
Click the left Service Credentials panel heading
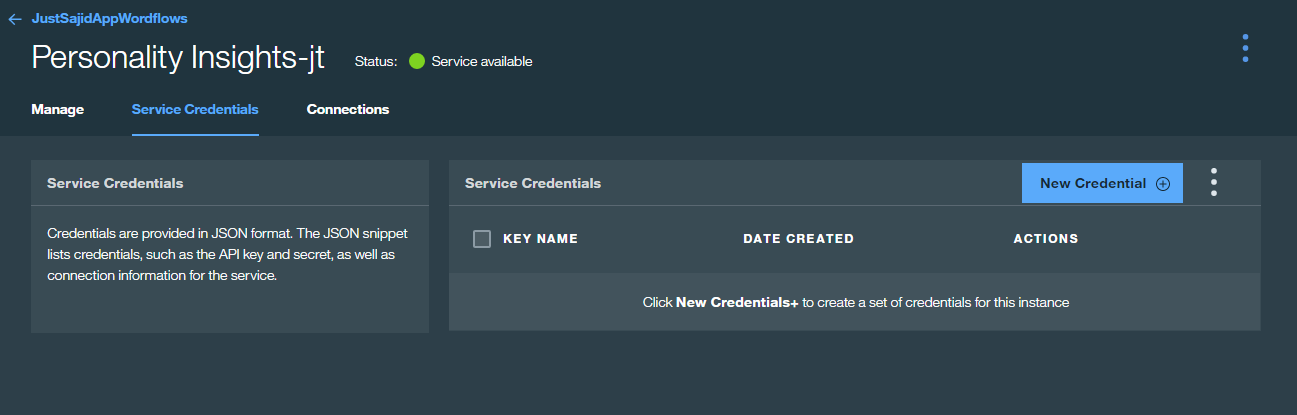pos(115,184)
